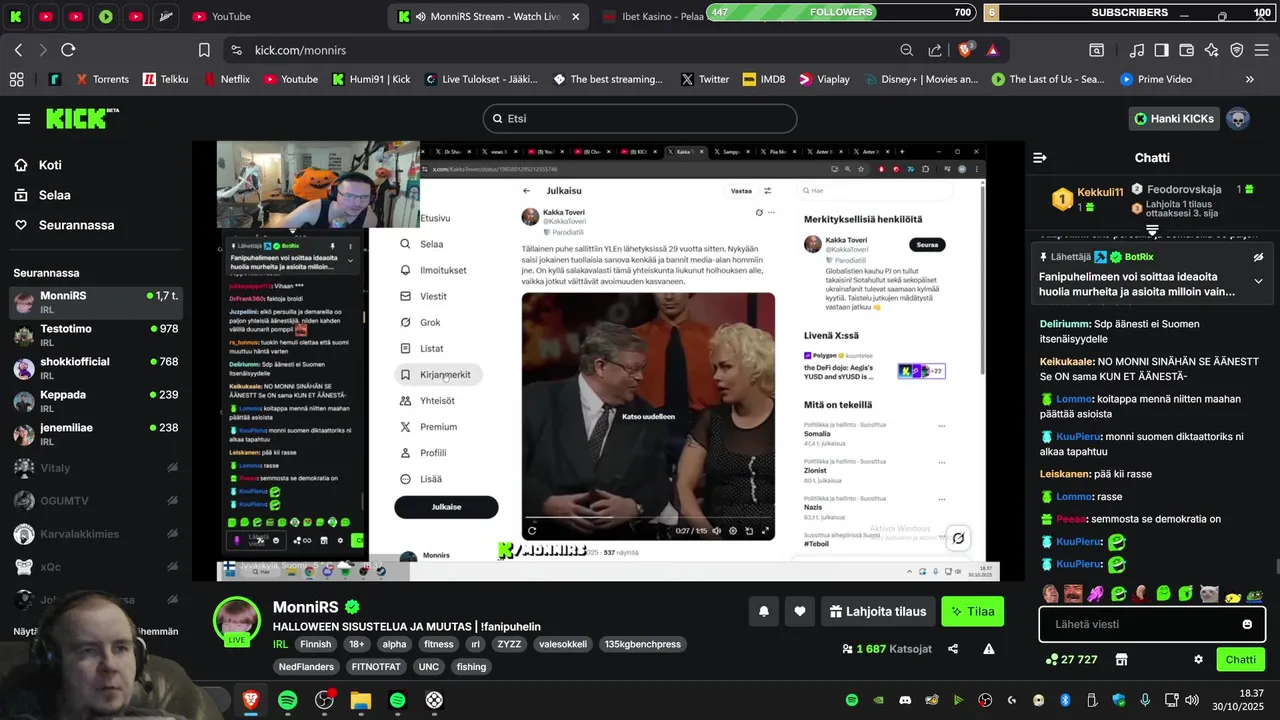
Task: Open the Brave Rewards triangle icon
Action: tap(993, 50)
